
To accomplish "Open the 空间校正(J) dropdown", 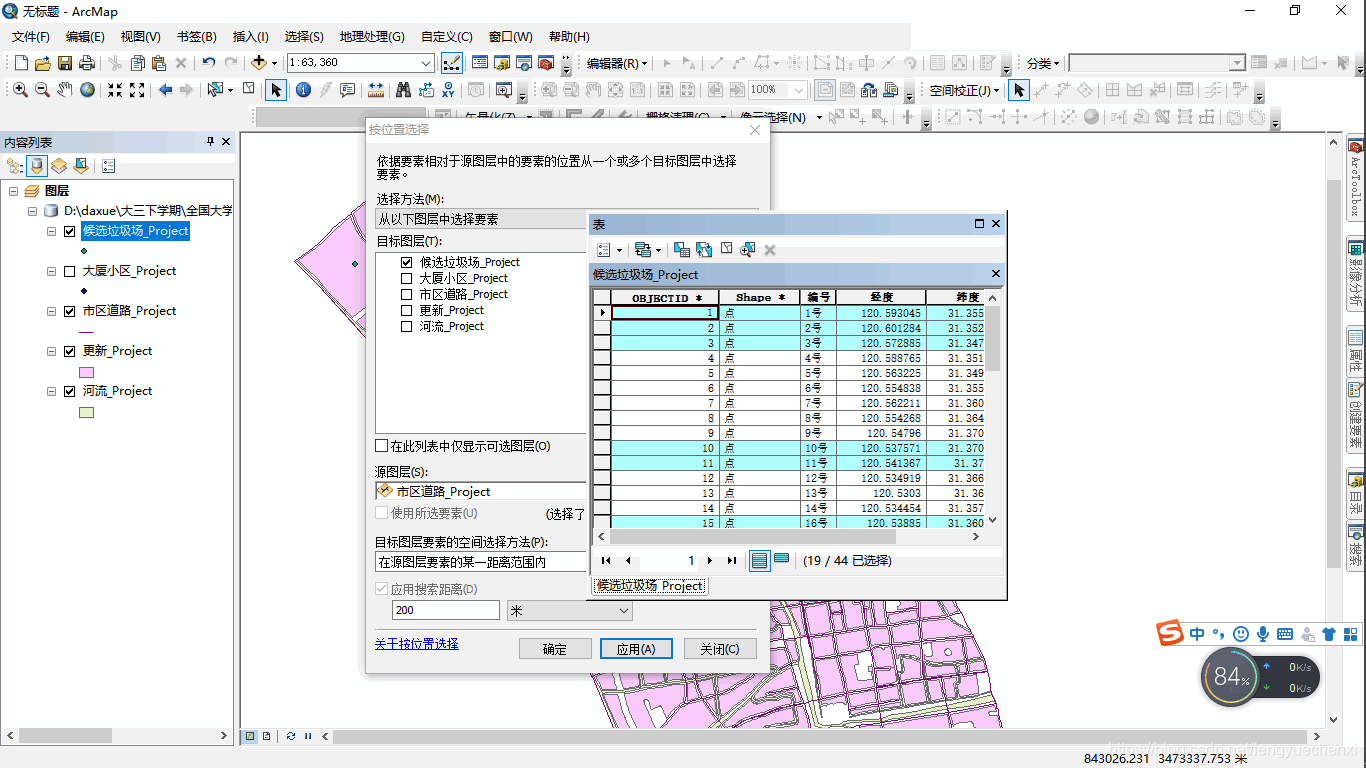I will click(x=964, y=90).
